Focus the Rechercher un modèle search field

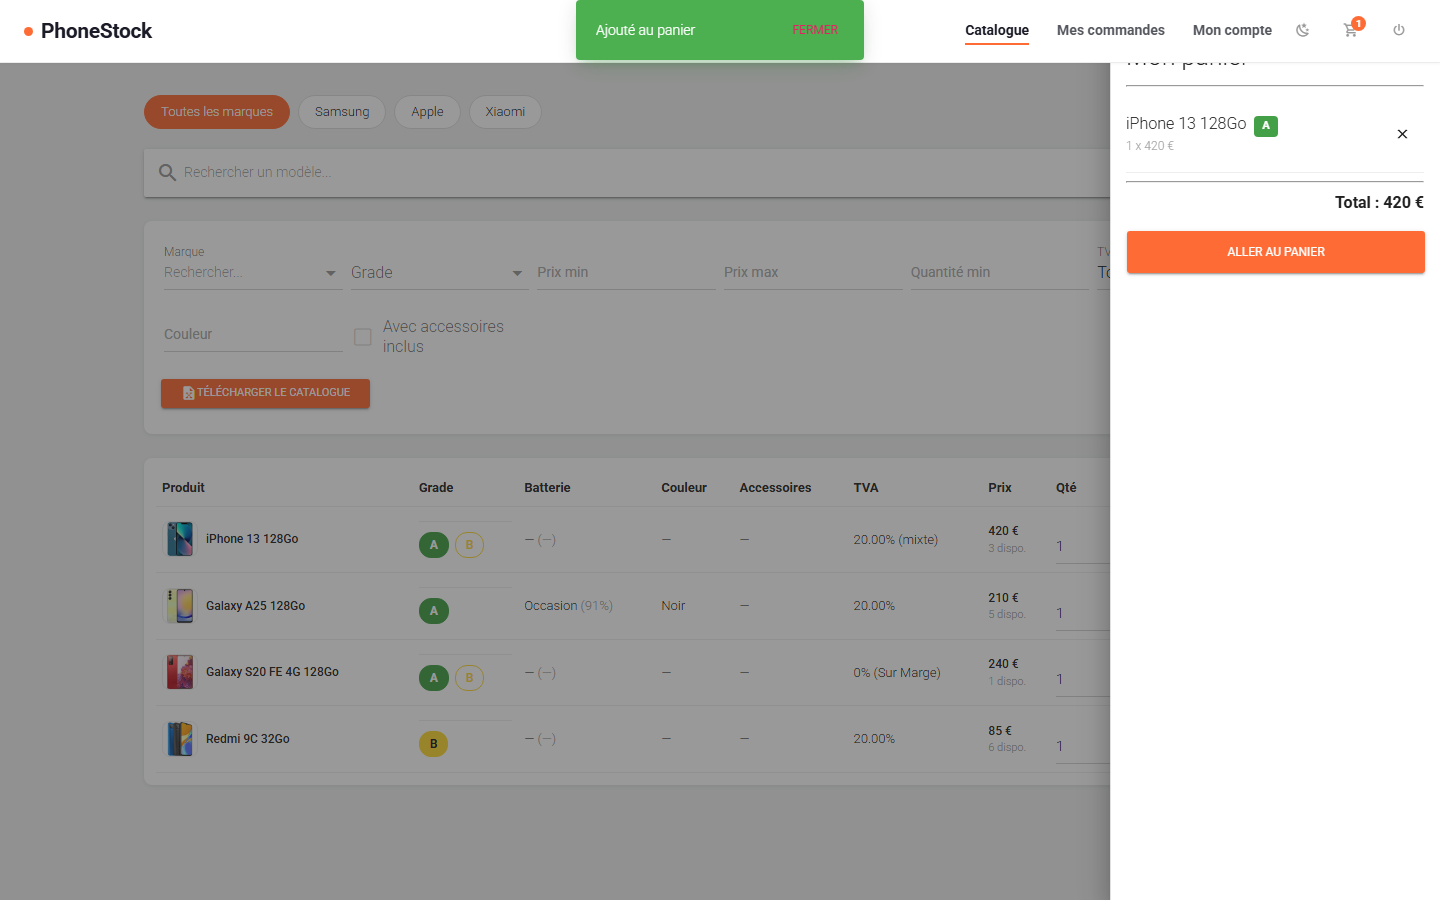pos(640,173)
